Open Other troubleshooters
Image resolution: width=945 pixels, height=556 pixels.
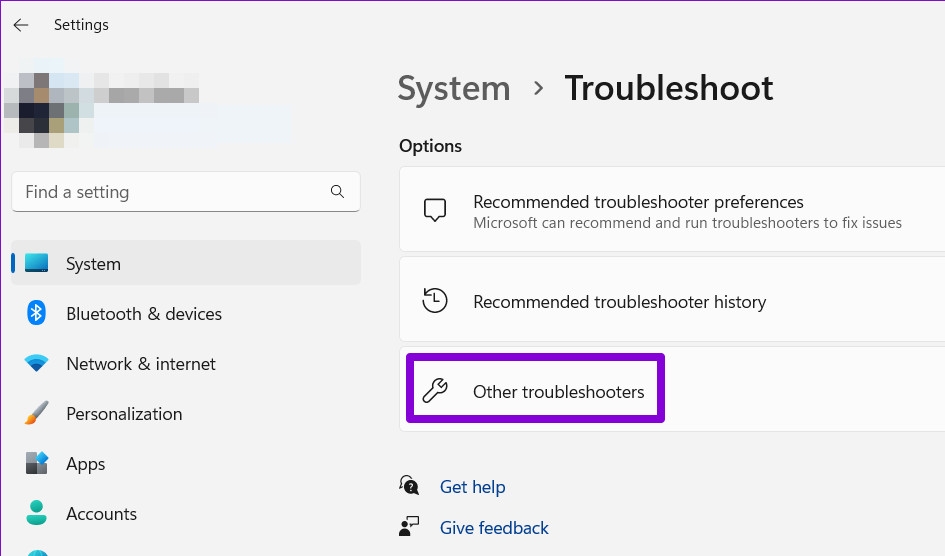(672, 389)
